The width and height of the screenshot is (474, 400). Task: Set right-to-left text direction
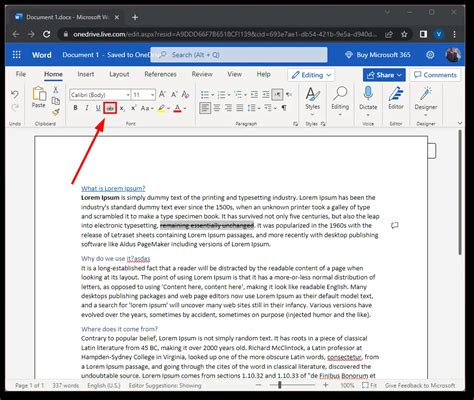coord(289,95)
